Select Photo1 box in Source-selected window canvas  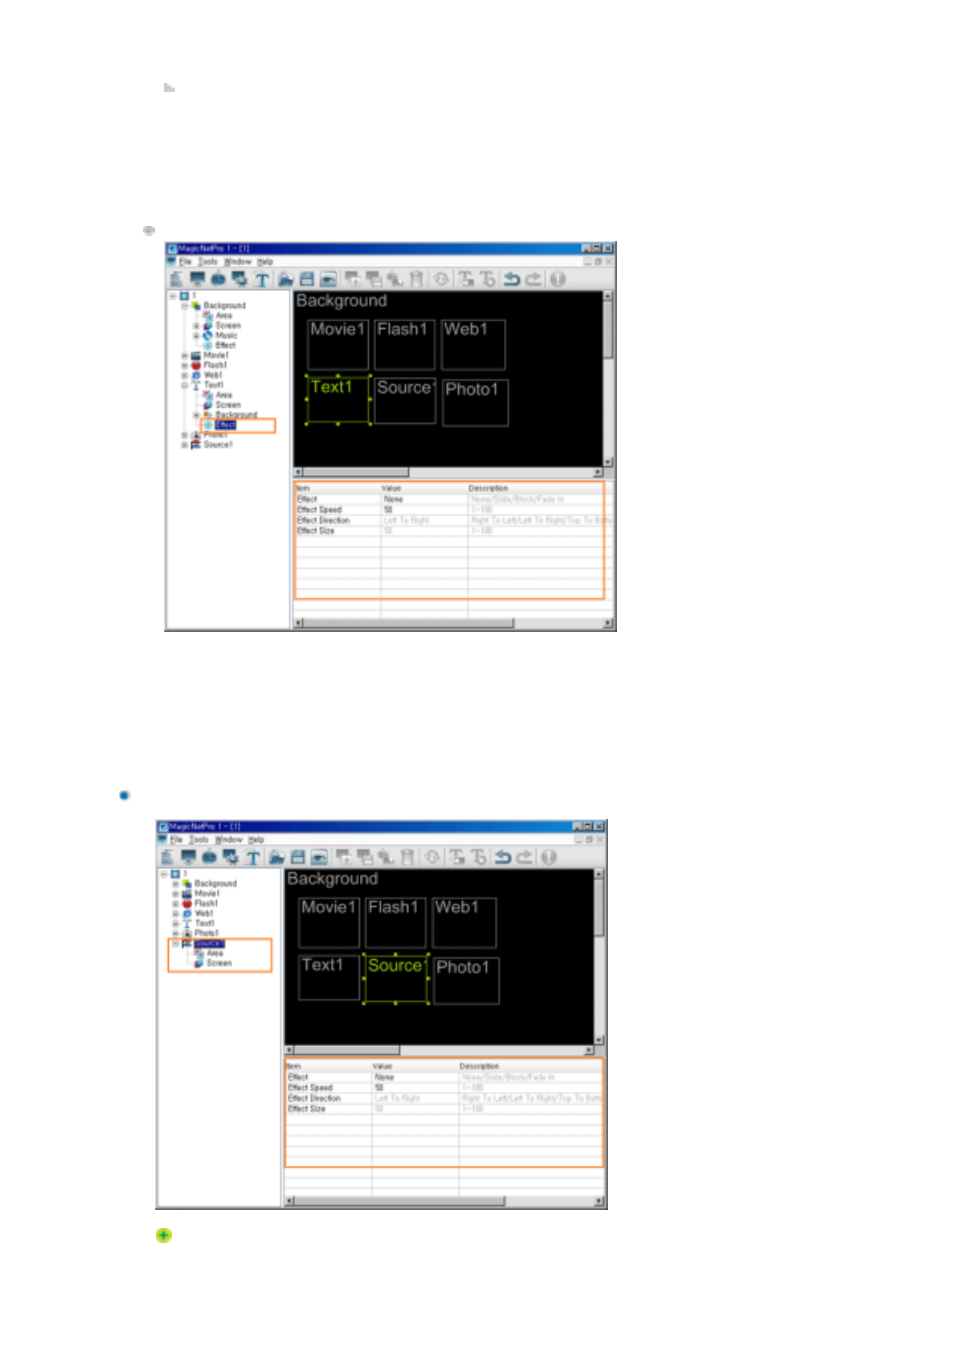tap(466, 979)
